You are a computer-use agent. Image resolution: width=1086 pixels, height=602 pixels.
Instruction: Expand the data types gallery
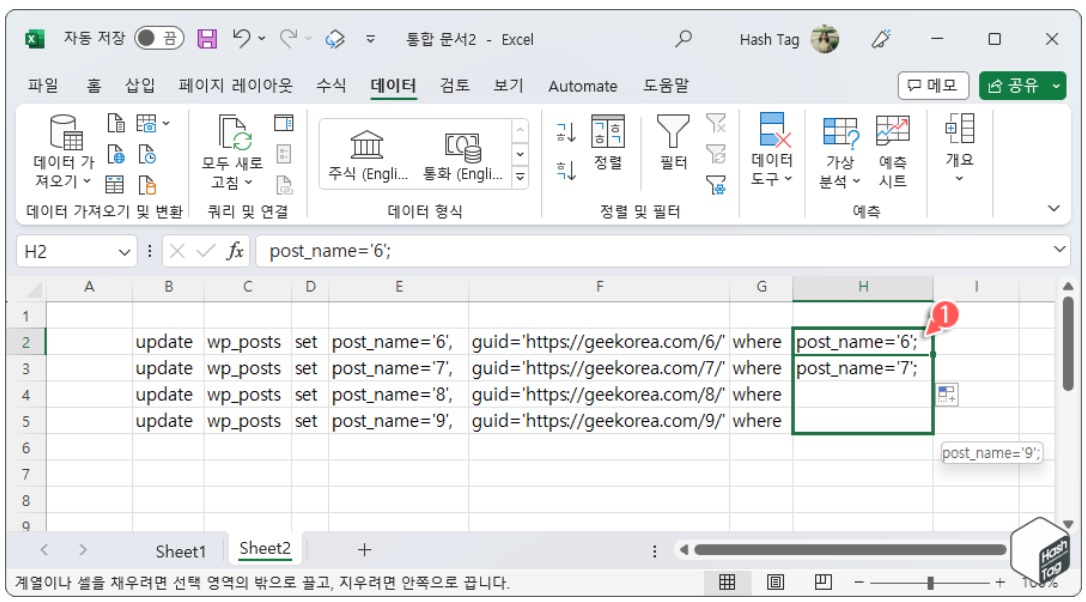coord(519,177)
